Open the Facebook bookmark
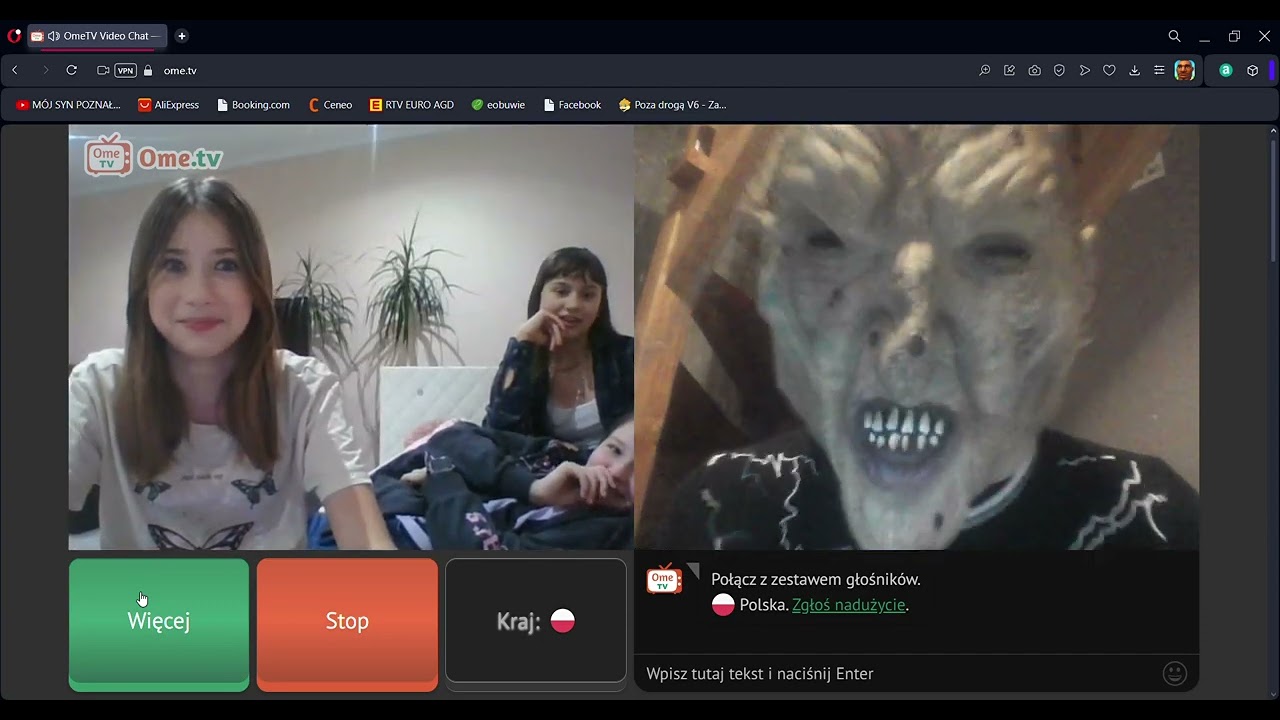1280x720 pixels. 572,105
